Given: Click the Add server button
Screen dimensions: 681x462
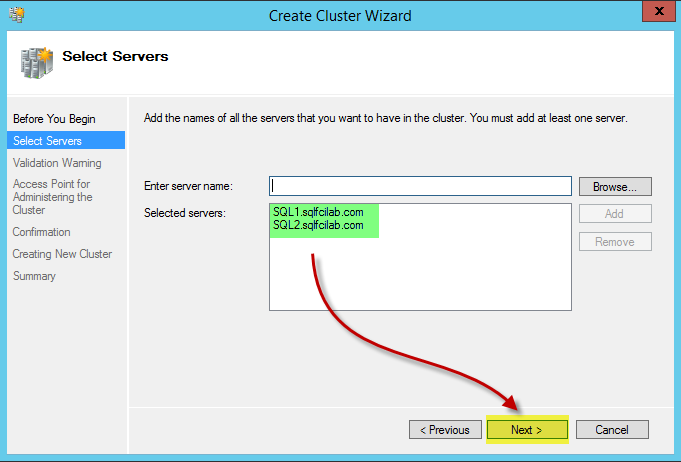Looking at the screenshot, I should [615, 214].
